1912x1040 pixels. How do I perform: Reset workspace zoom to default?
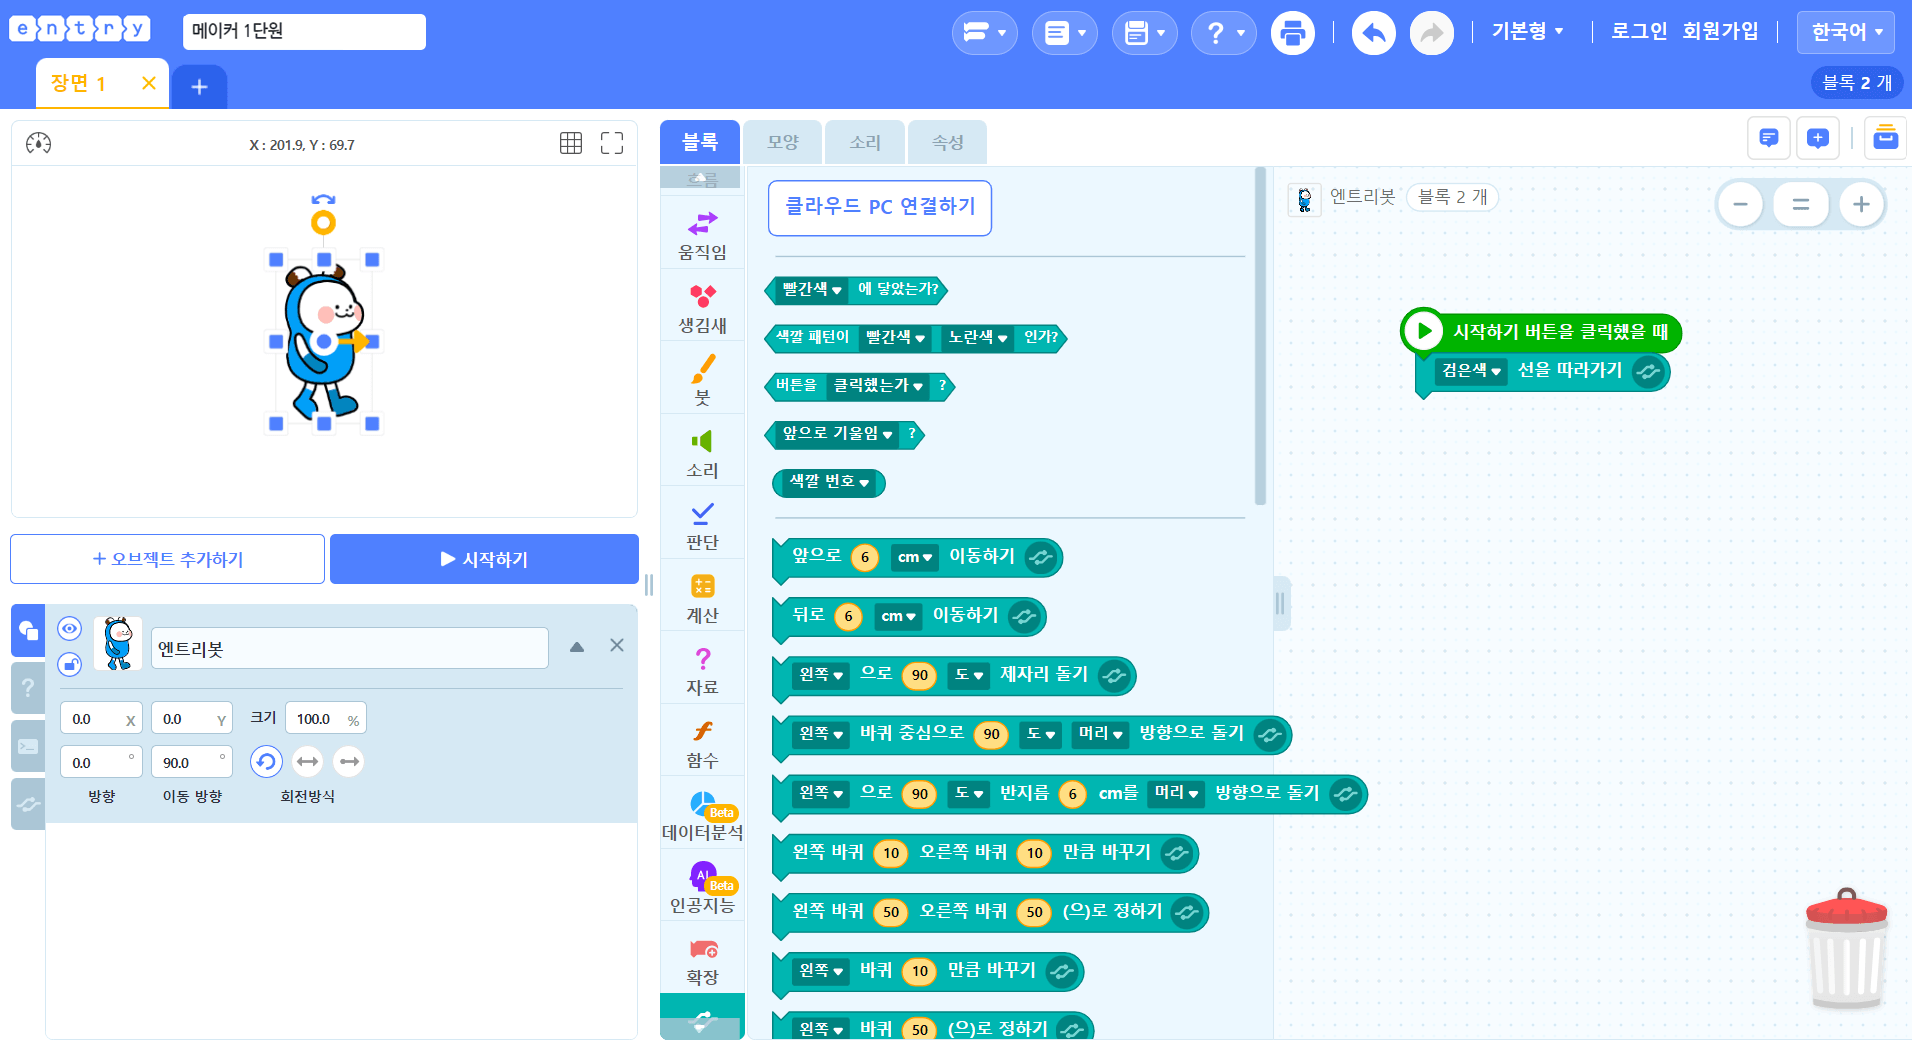tap(1800, 204)
